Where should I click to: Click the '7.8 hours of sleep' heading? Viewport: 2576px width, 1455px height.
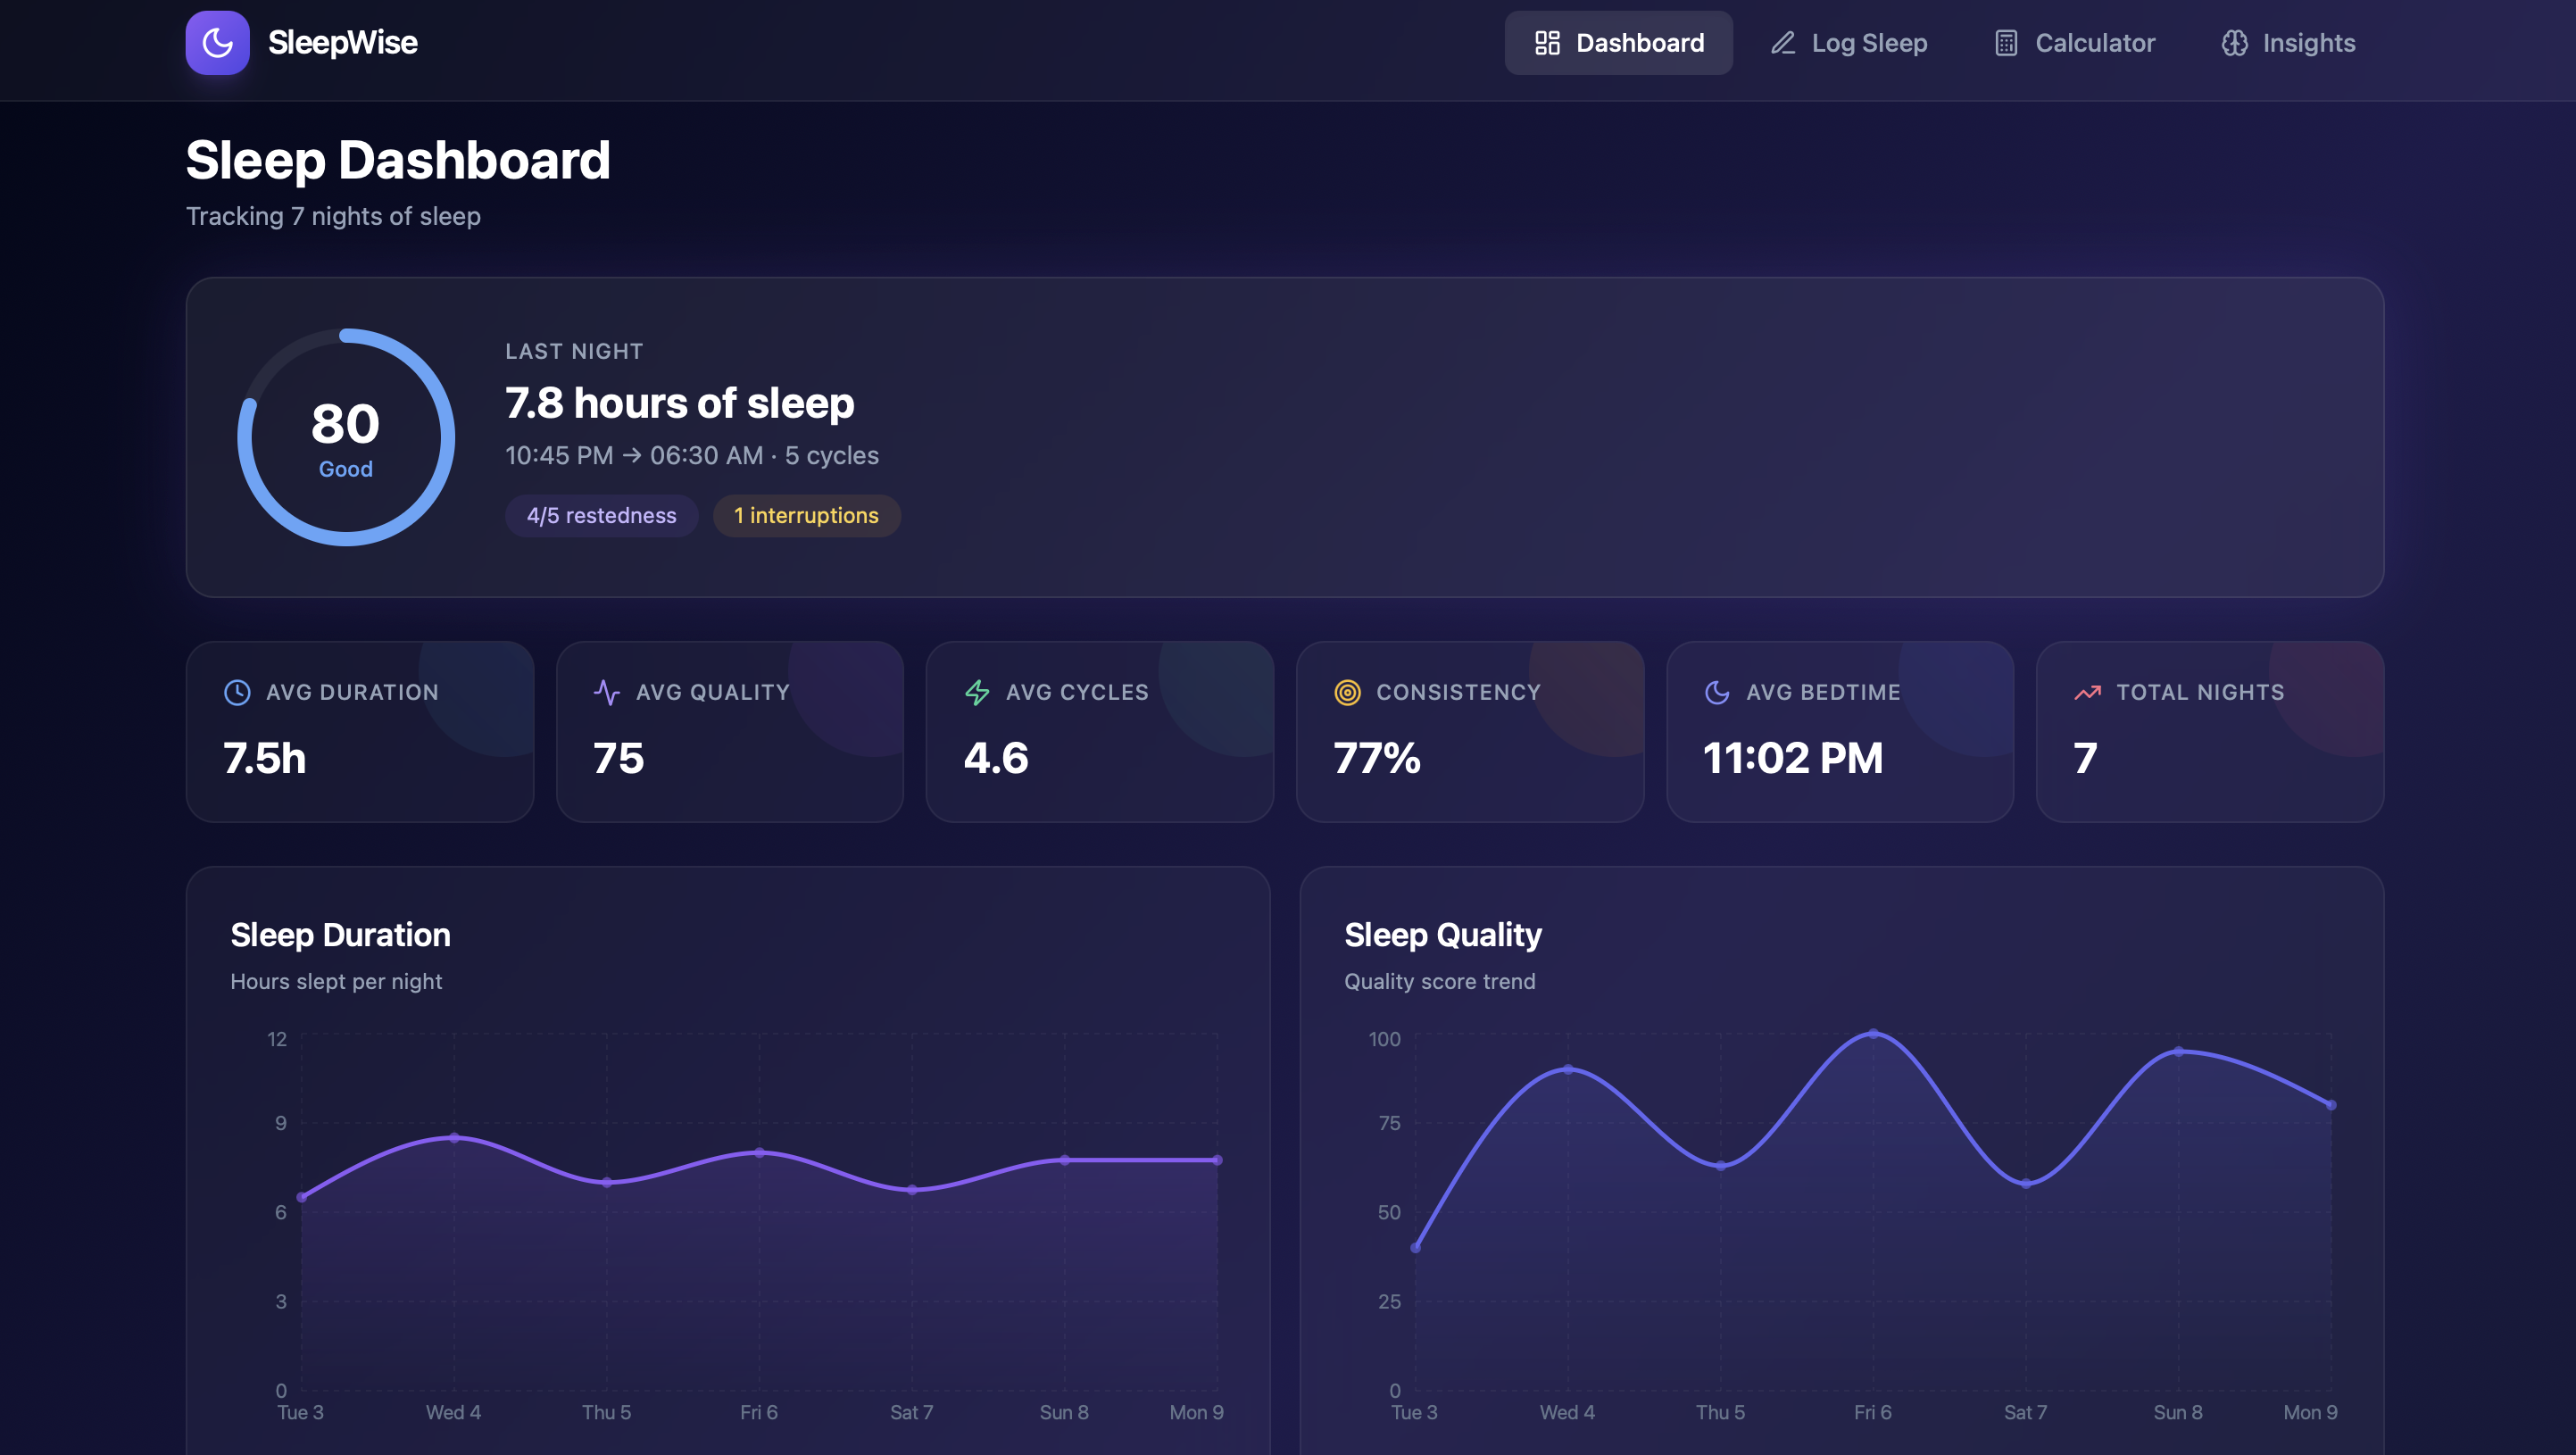pos(679,403)
